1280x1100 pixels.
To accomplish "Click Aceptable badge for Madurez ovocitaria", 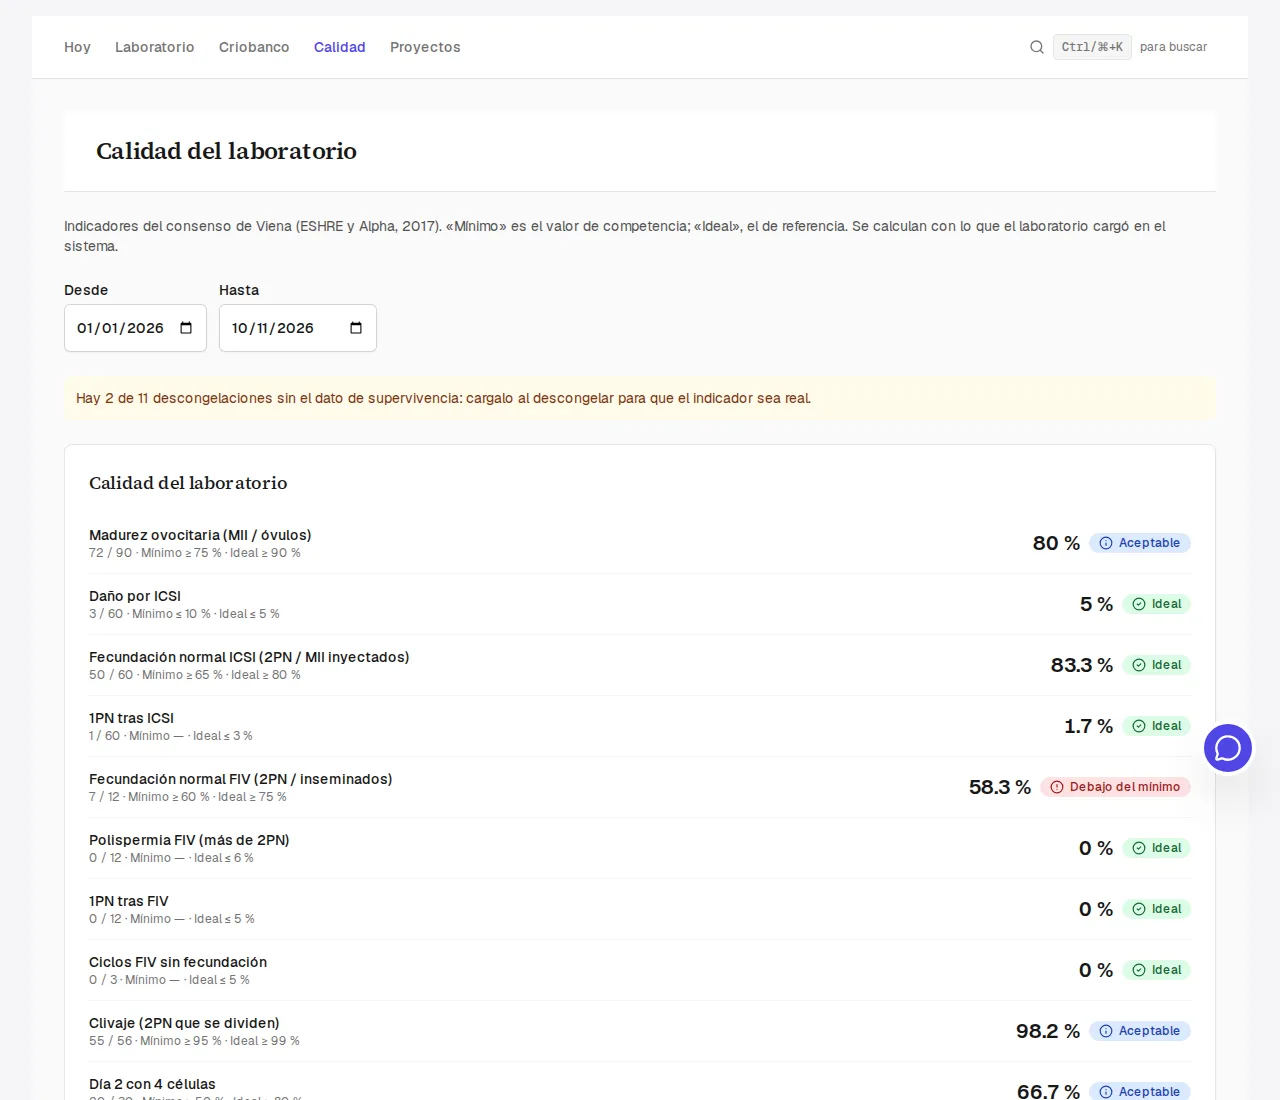I will click(x=1140, y=543).
